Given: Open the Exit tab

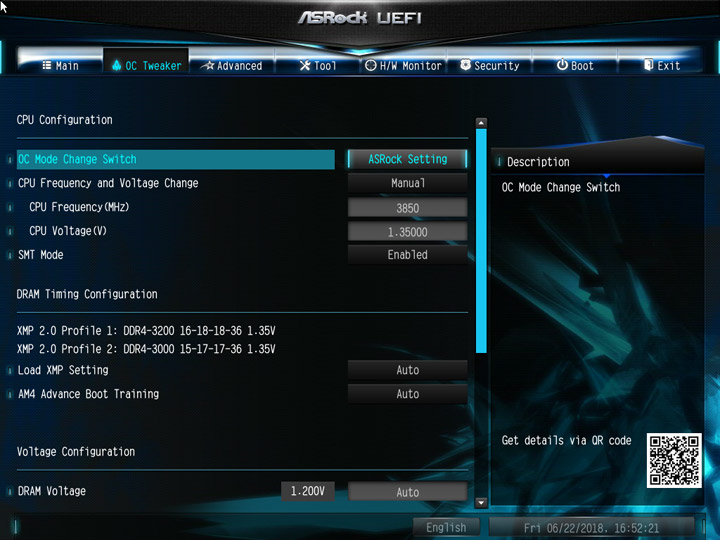Looking at the screenshot, I should [x=661, y=66].
